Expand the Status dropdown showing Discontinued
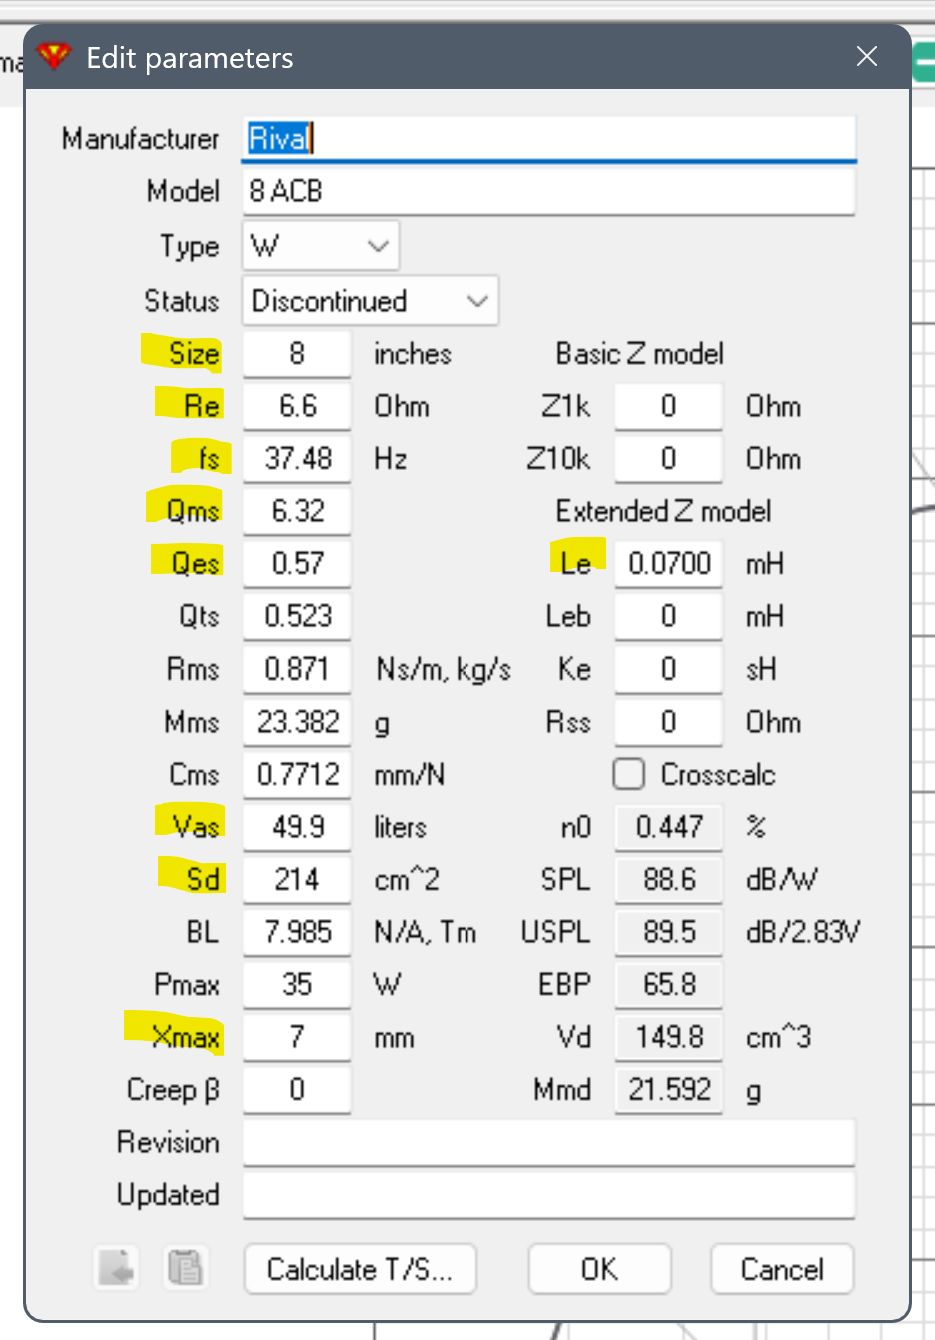The width and height of the screenshot is (935, 1340). point(370,301)
